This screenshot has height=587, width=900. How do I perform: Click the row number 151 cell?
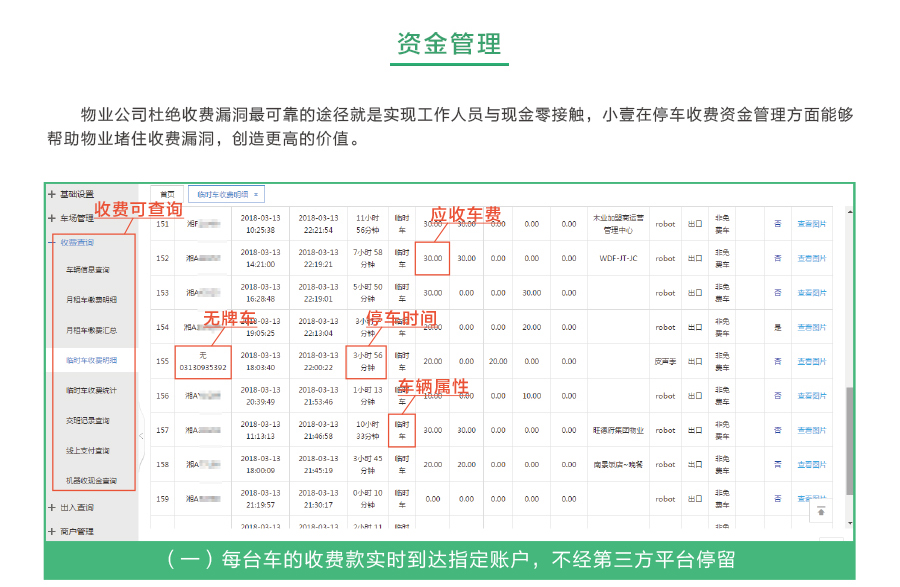point(162,224)
